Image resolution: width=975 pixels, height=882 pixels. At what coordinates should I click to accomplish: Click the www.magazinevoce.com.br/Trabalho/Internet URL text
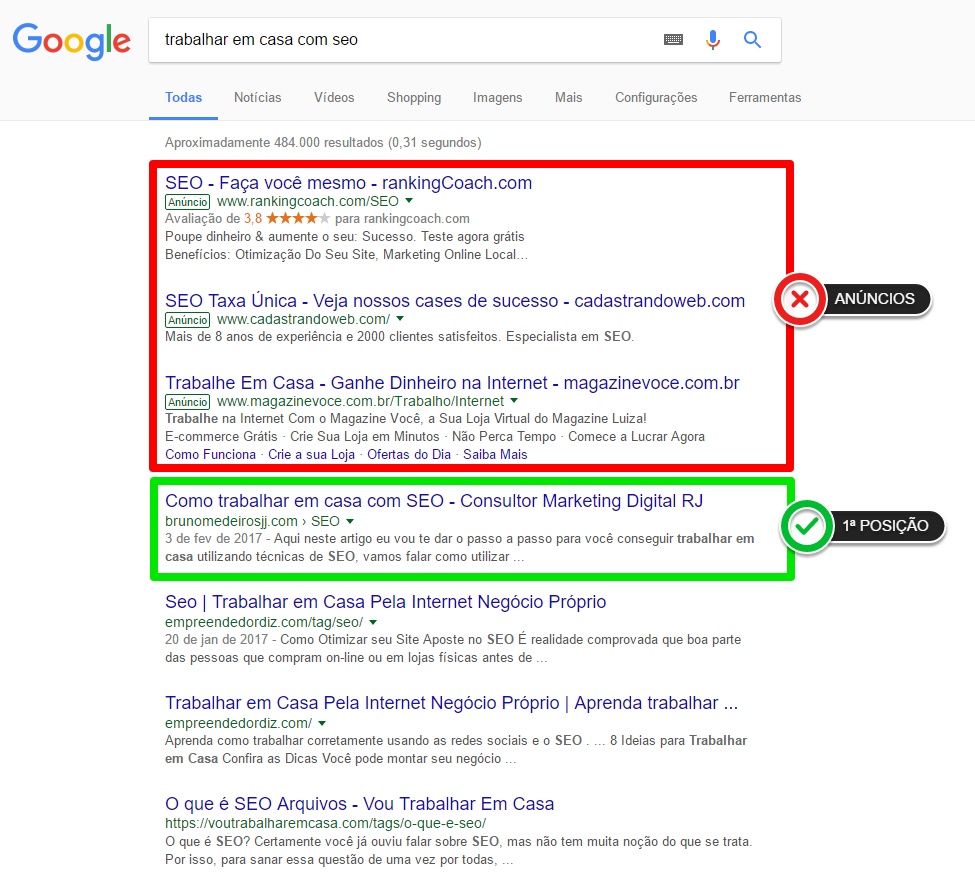[x=360, y=401]
